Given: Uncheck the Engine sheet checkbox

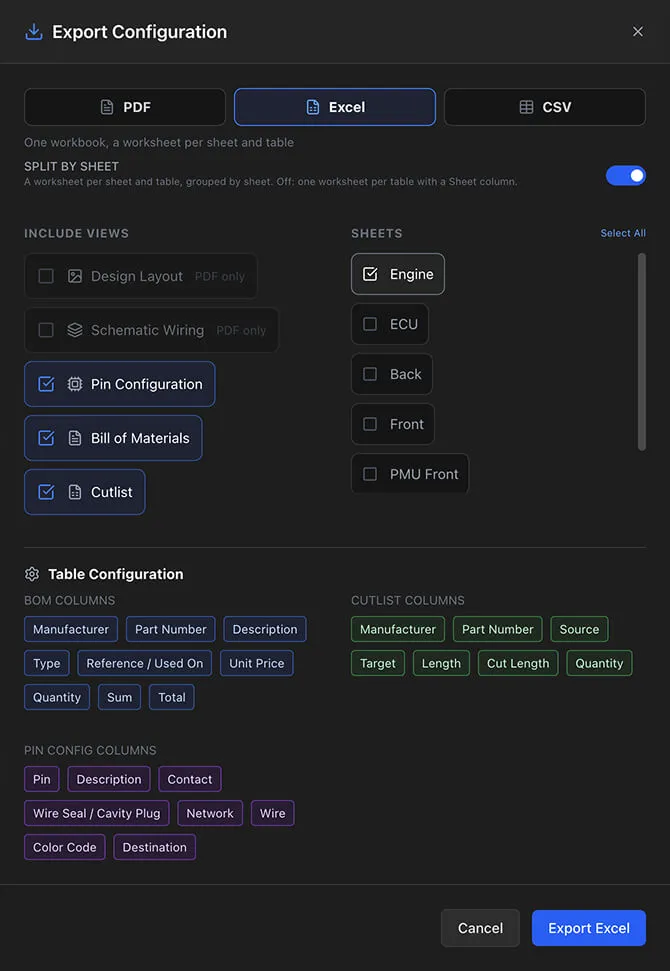Looking at the screenshot, I should pos(370,274).
